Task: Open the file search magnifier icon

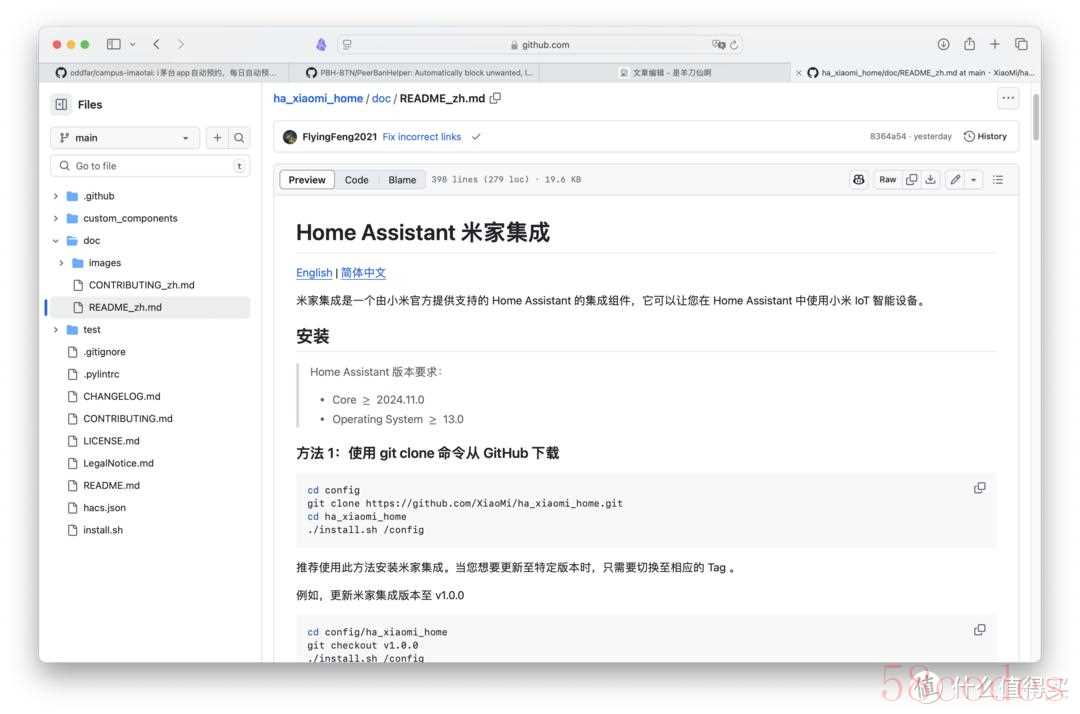Action: 239,138
